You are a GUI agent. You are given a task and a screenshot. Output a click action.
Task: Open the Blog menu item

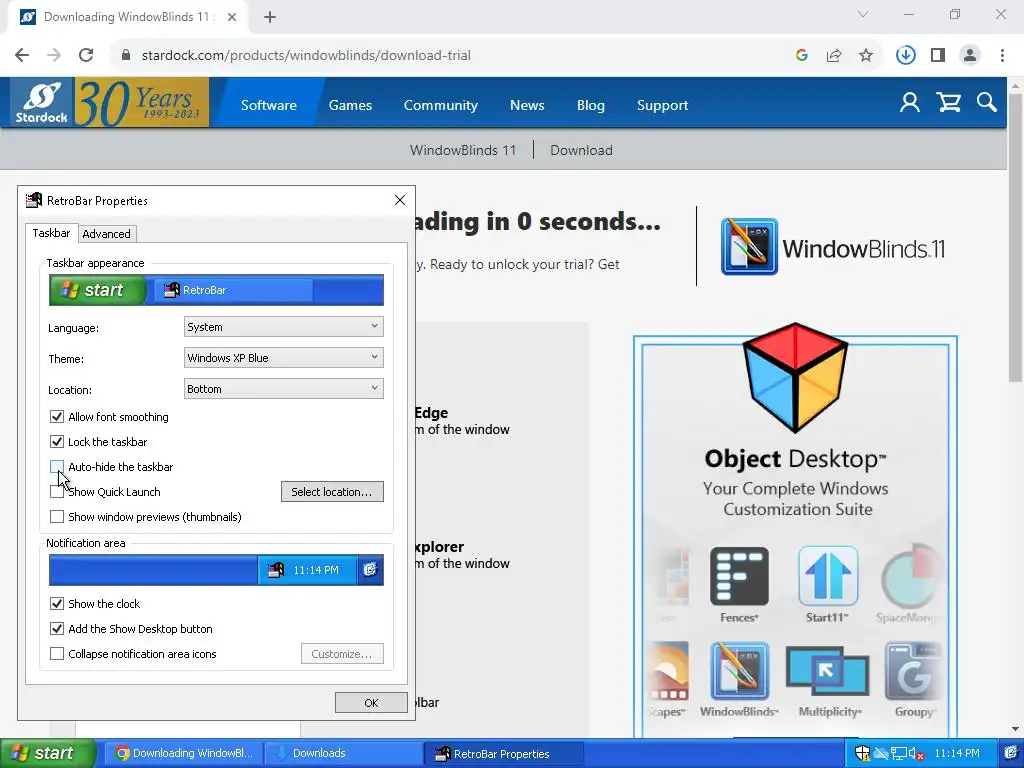click(x=590, y=105)
